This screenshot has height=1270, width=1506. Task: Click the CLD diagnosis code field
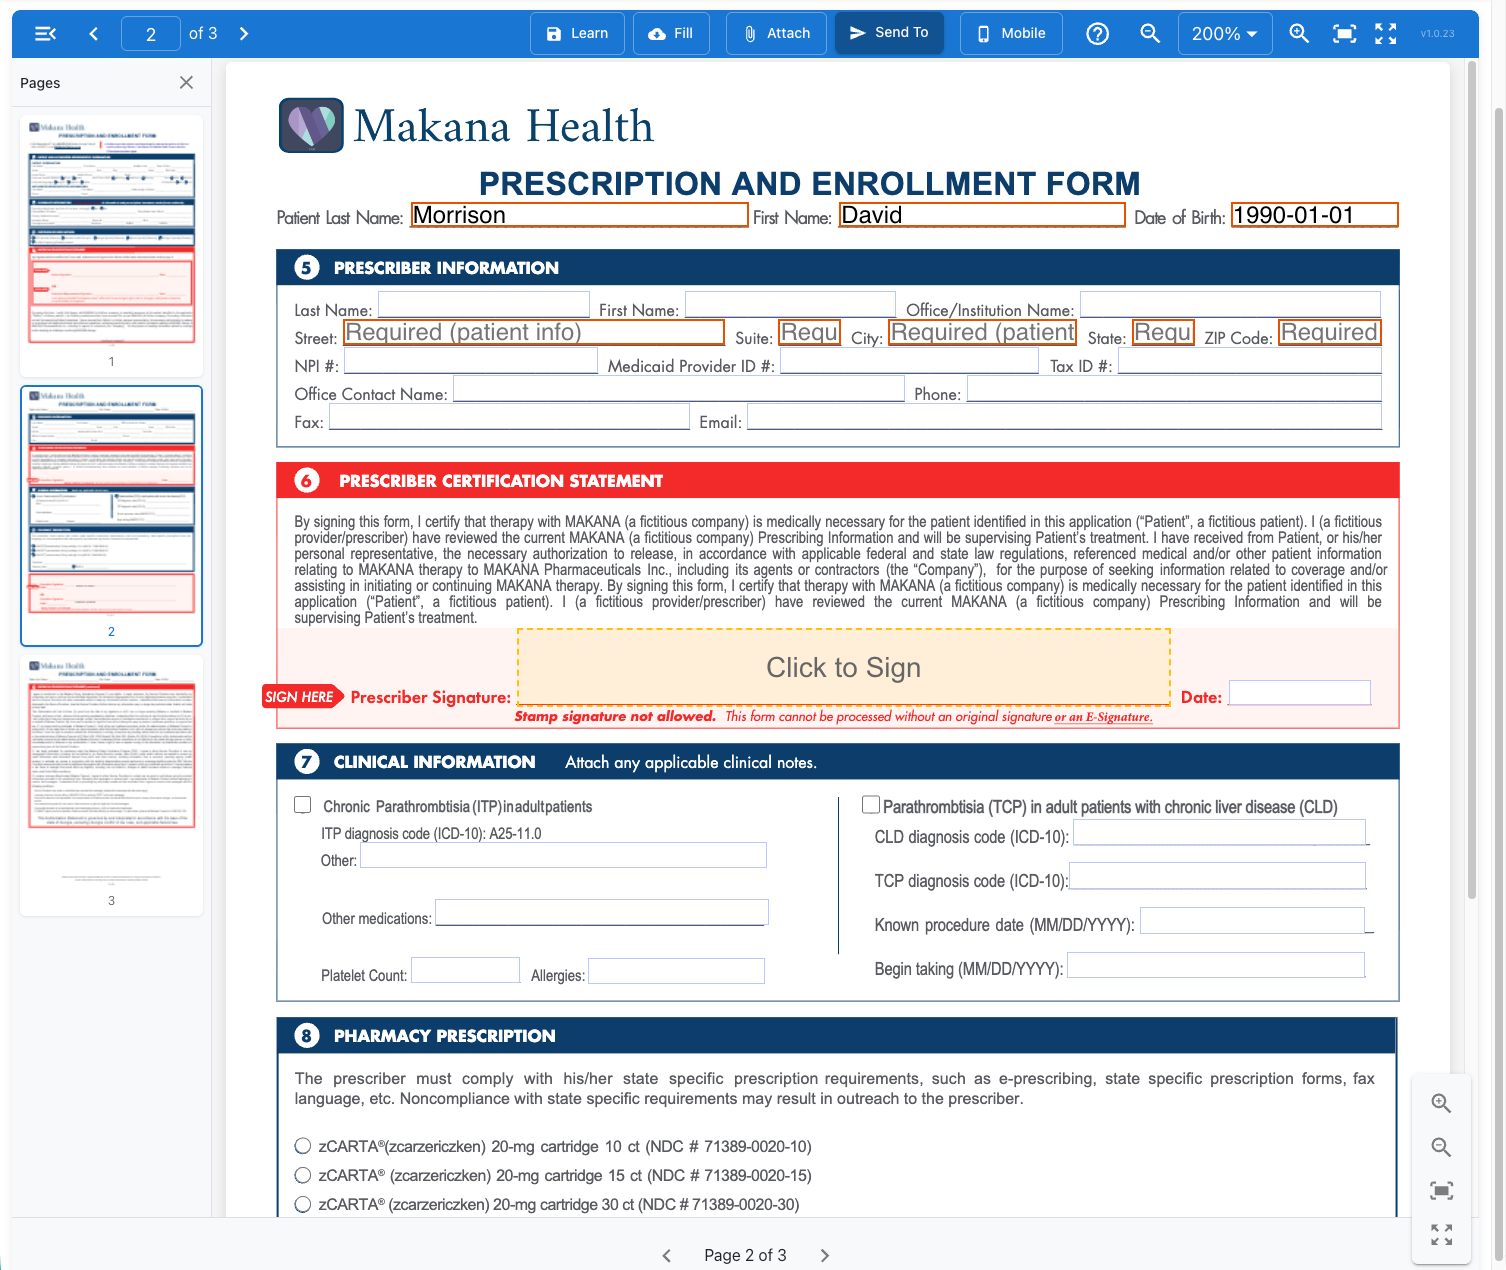(1220, 832)
